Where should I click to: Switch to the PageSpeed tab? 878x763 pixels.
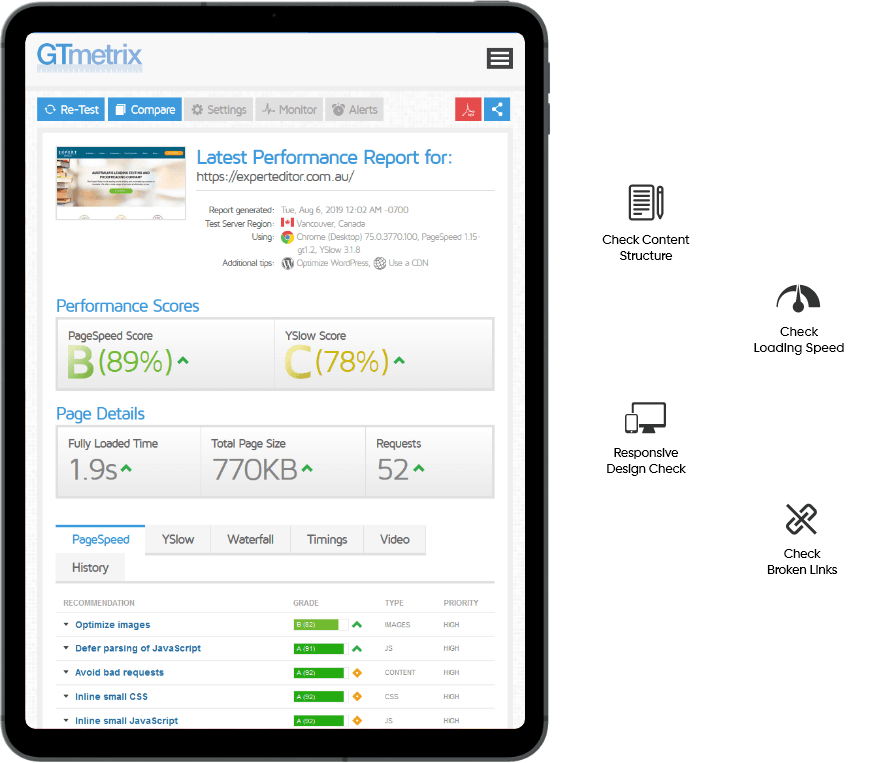[100, 539]
